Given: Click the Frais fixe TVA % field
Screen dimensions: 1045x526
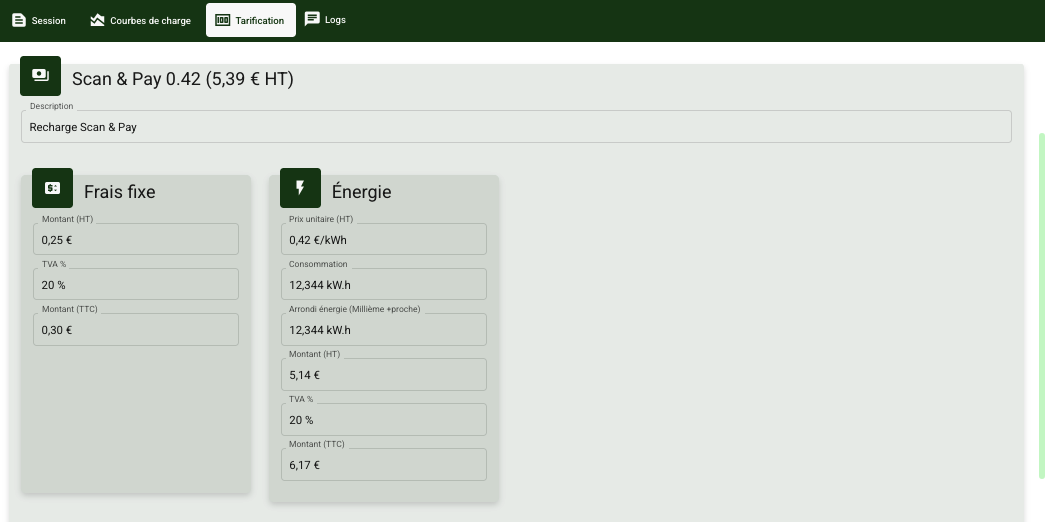Looking at the screenshot, I should (x=136, y=285).
